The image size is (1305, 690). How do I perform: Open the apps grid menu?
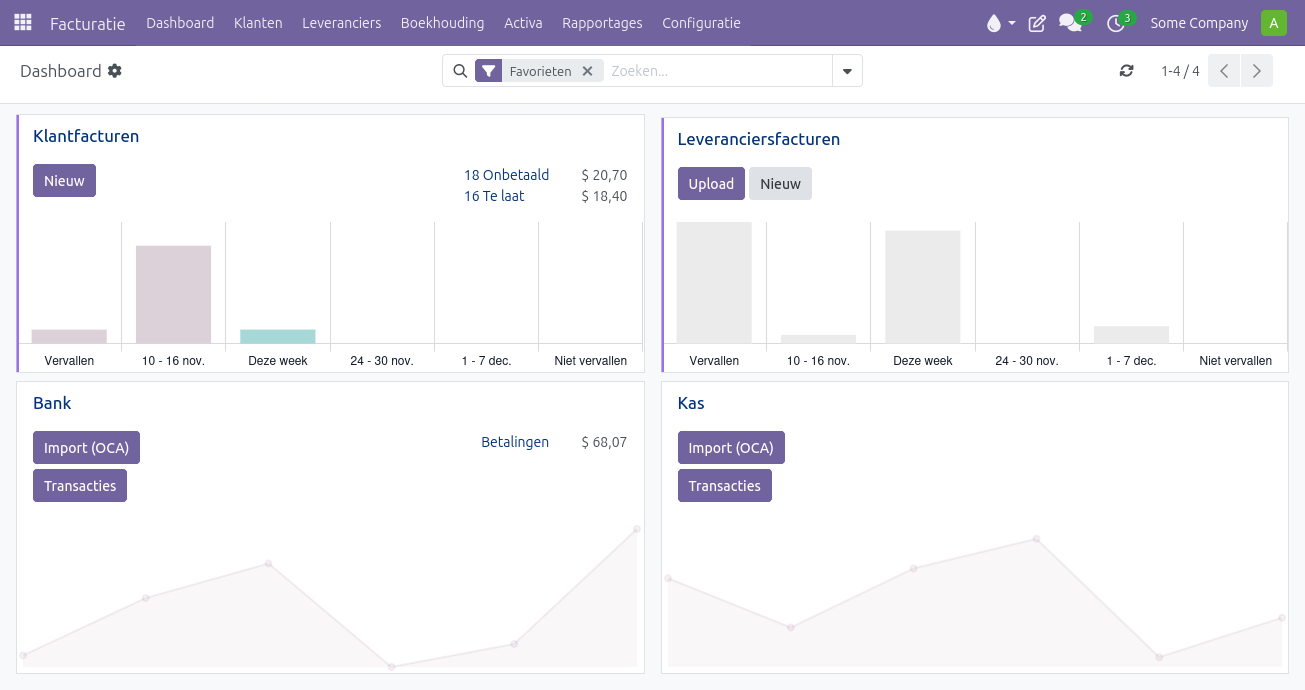(x=22, y=22)
